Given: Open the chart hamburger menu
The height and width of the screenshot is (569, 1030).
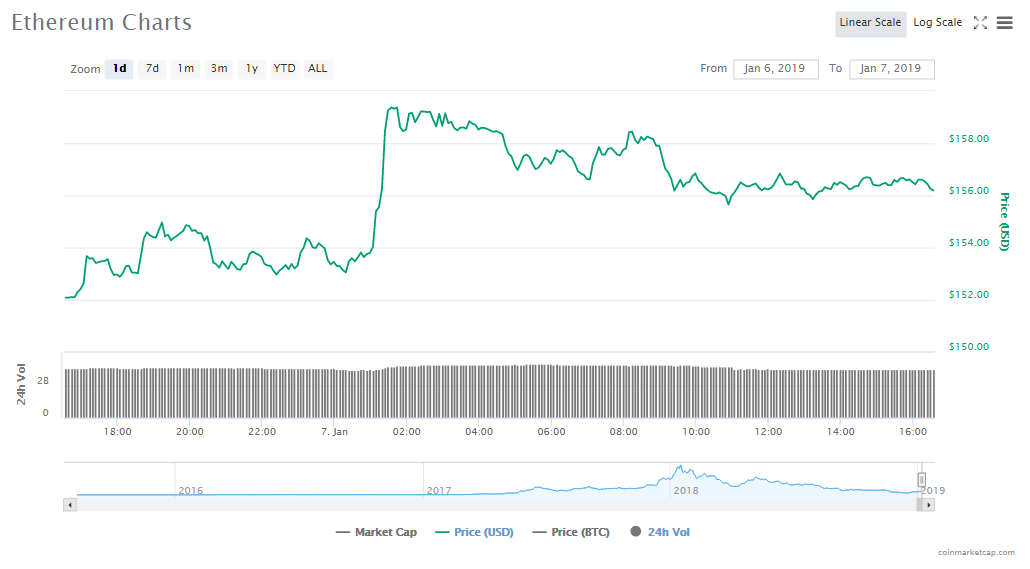Looking at the screenshot, I should [x=1004, y=23].
